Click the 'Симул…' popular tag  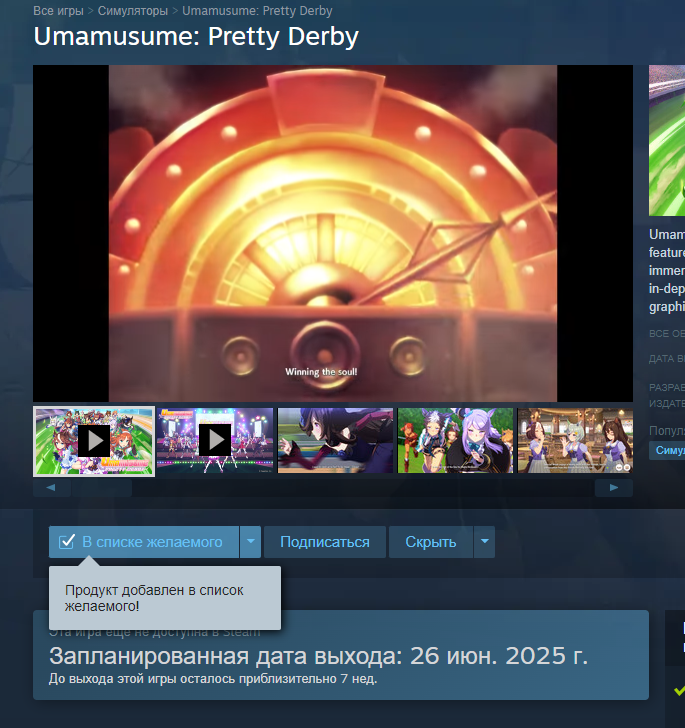point(667,450)
